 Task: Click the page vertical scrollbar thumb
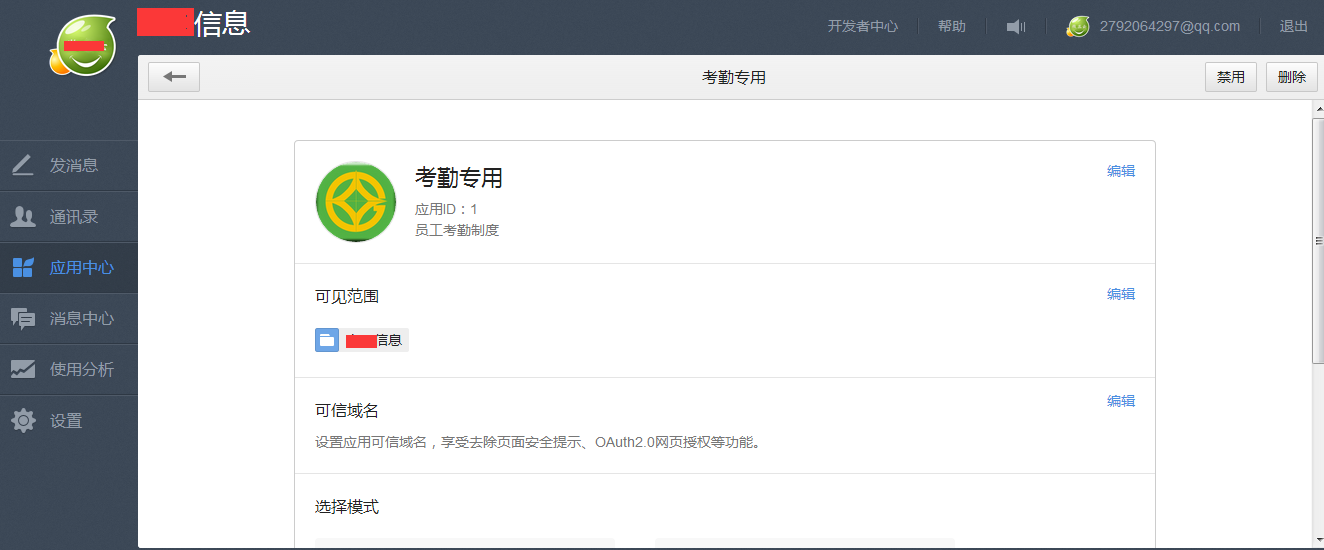tap(1318, 240)
